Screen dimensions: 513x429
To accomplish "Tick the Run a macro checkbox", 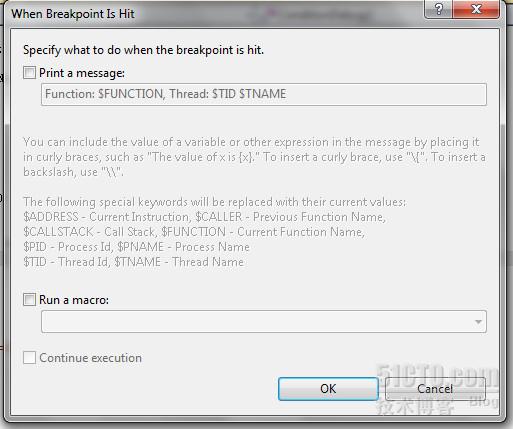I will [29, 299].
